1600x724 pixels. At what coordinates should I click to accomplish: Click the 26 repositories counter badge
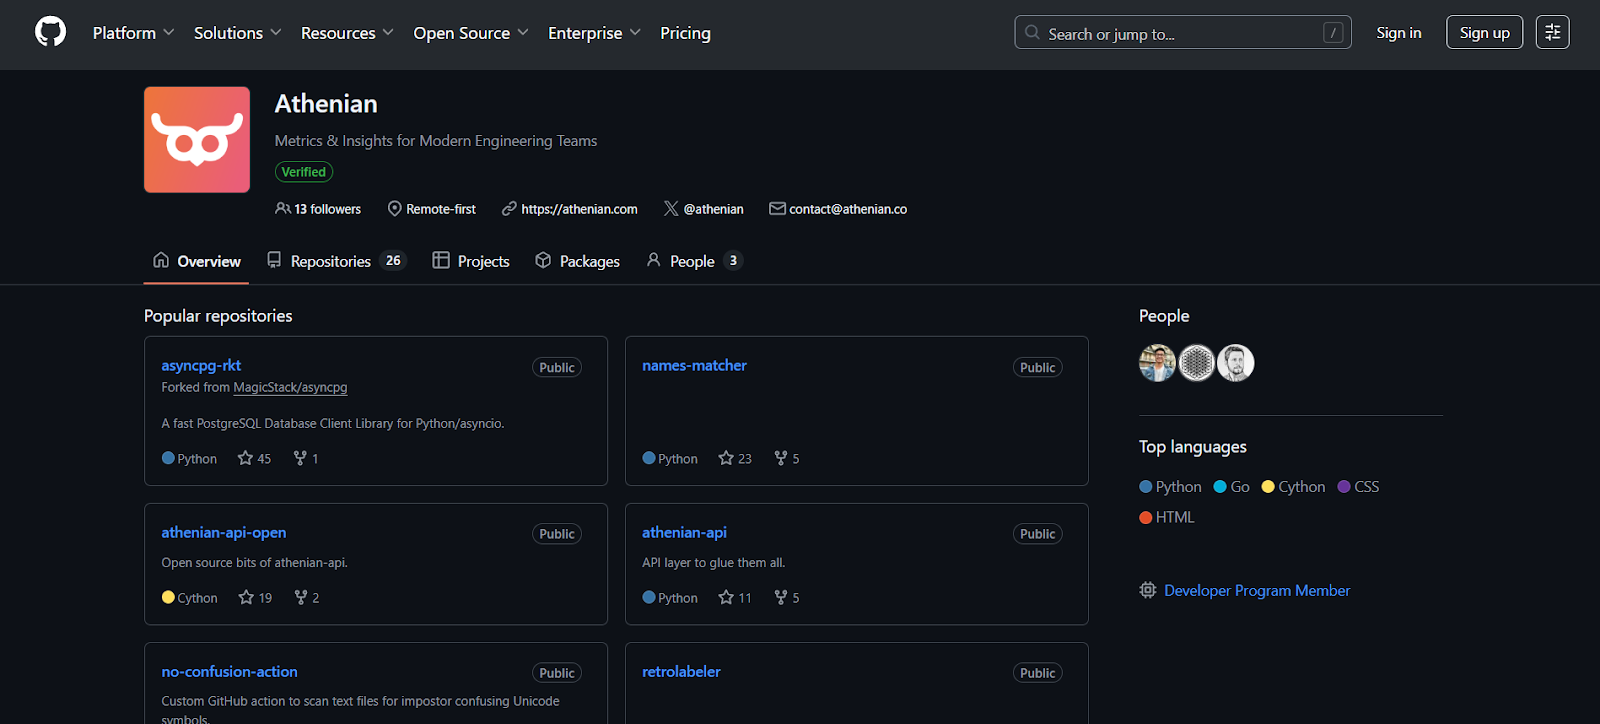coord(393,261)
